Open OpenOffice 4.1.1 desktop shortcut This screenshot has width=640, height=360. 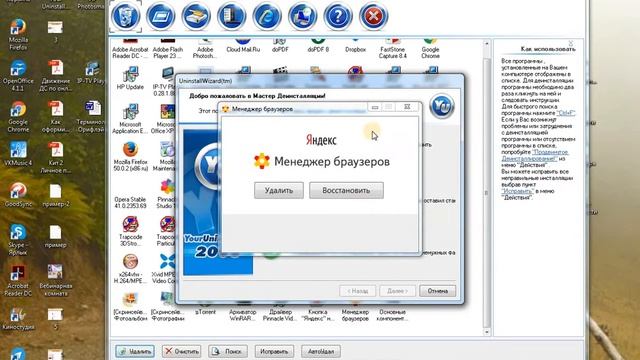18,76
